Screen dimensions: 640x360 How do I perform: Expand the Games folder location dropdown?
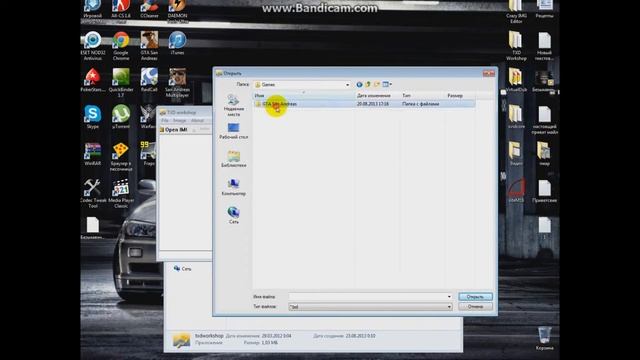pos(347,84)
